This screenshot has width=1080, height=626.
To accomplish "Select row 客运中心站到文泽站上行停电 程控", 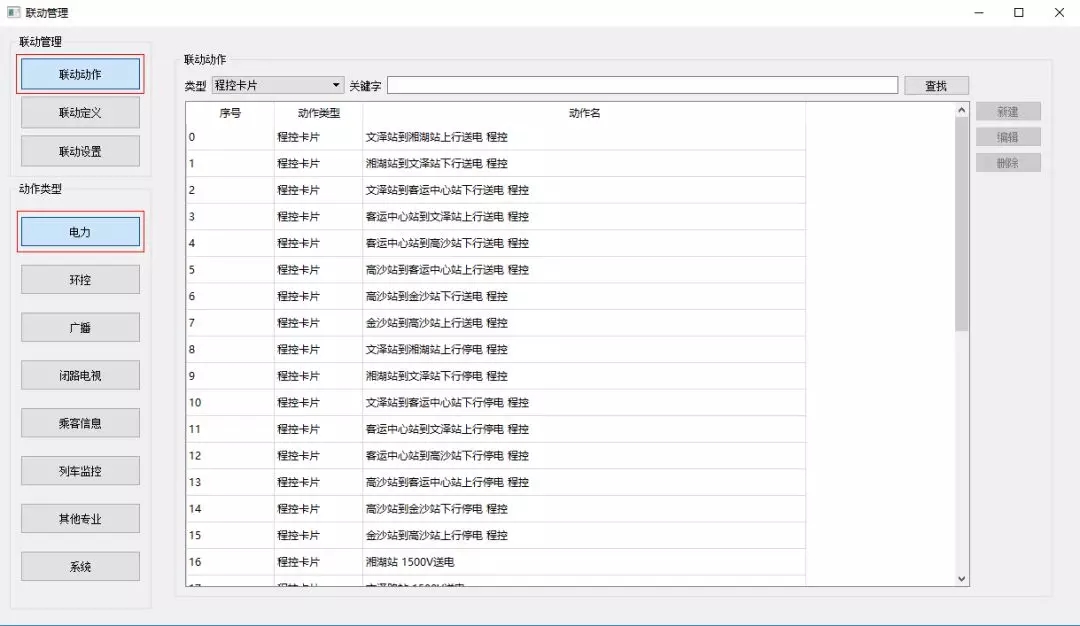I will 495,429.
